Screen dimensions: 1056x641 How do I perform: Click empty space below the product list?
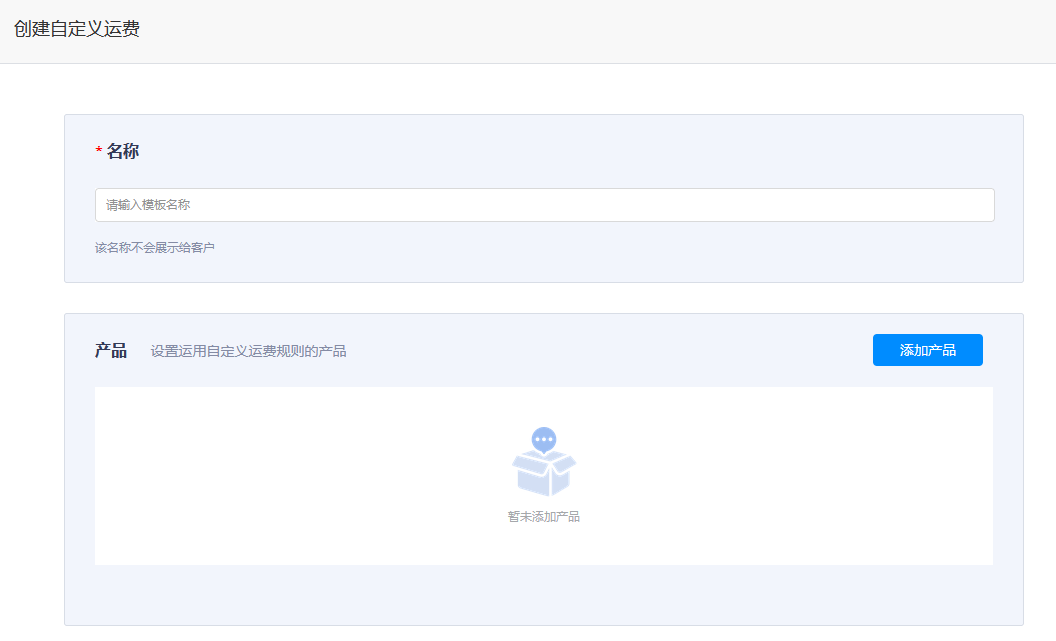[544, 594]
